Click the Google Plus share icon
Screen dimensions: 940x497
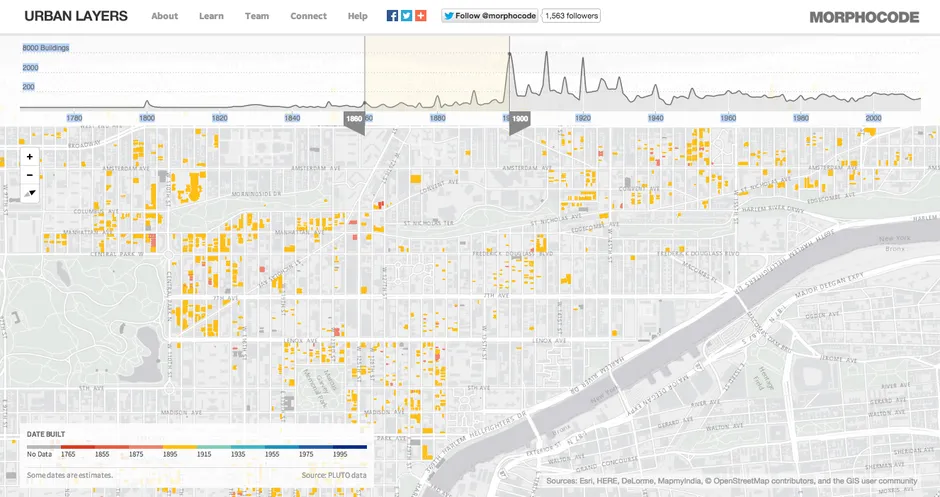coord(421,16)
